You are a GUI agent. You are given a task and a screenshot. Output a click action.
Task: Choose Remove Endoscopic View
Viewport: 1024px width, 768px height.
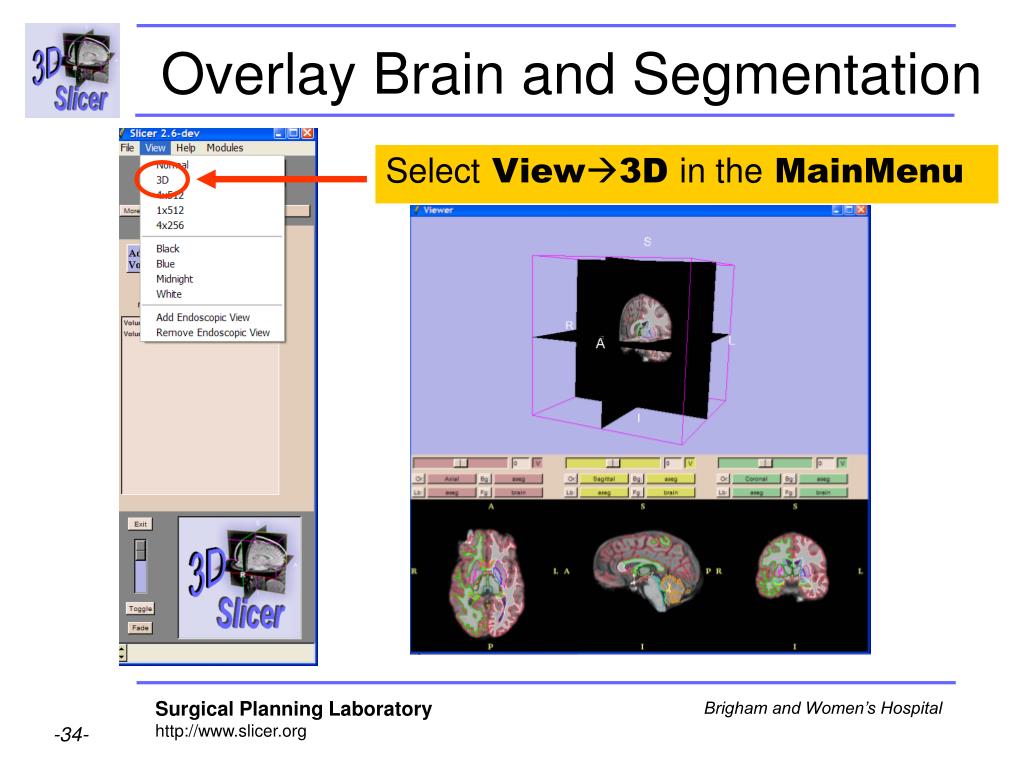click(x=212, y=332)
